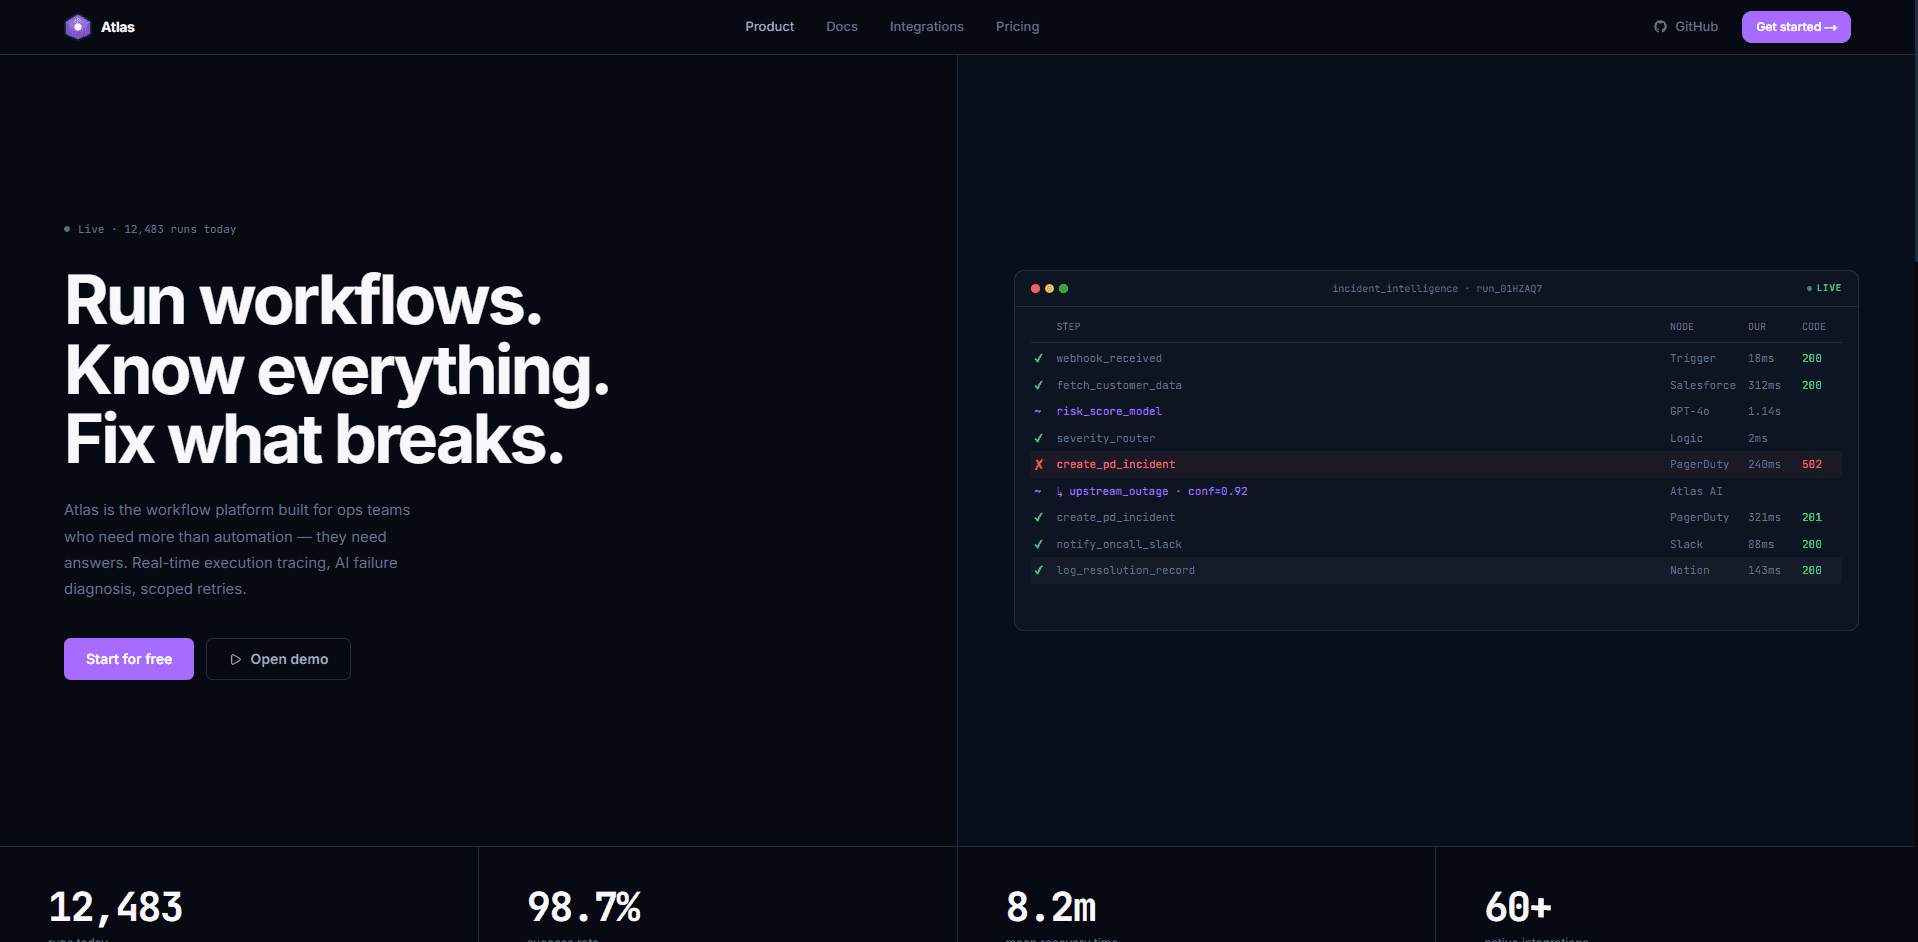1918x942 pixels.
Task: Launch the Open demo button
Action: tap(278, 659)
